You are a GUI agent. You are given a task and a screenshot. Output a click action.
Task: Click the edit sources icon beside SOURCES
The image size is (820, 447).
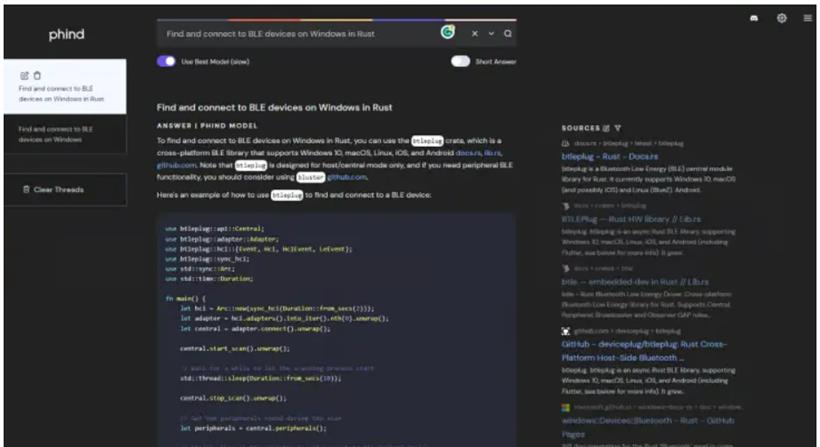pos(606,128)
